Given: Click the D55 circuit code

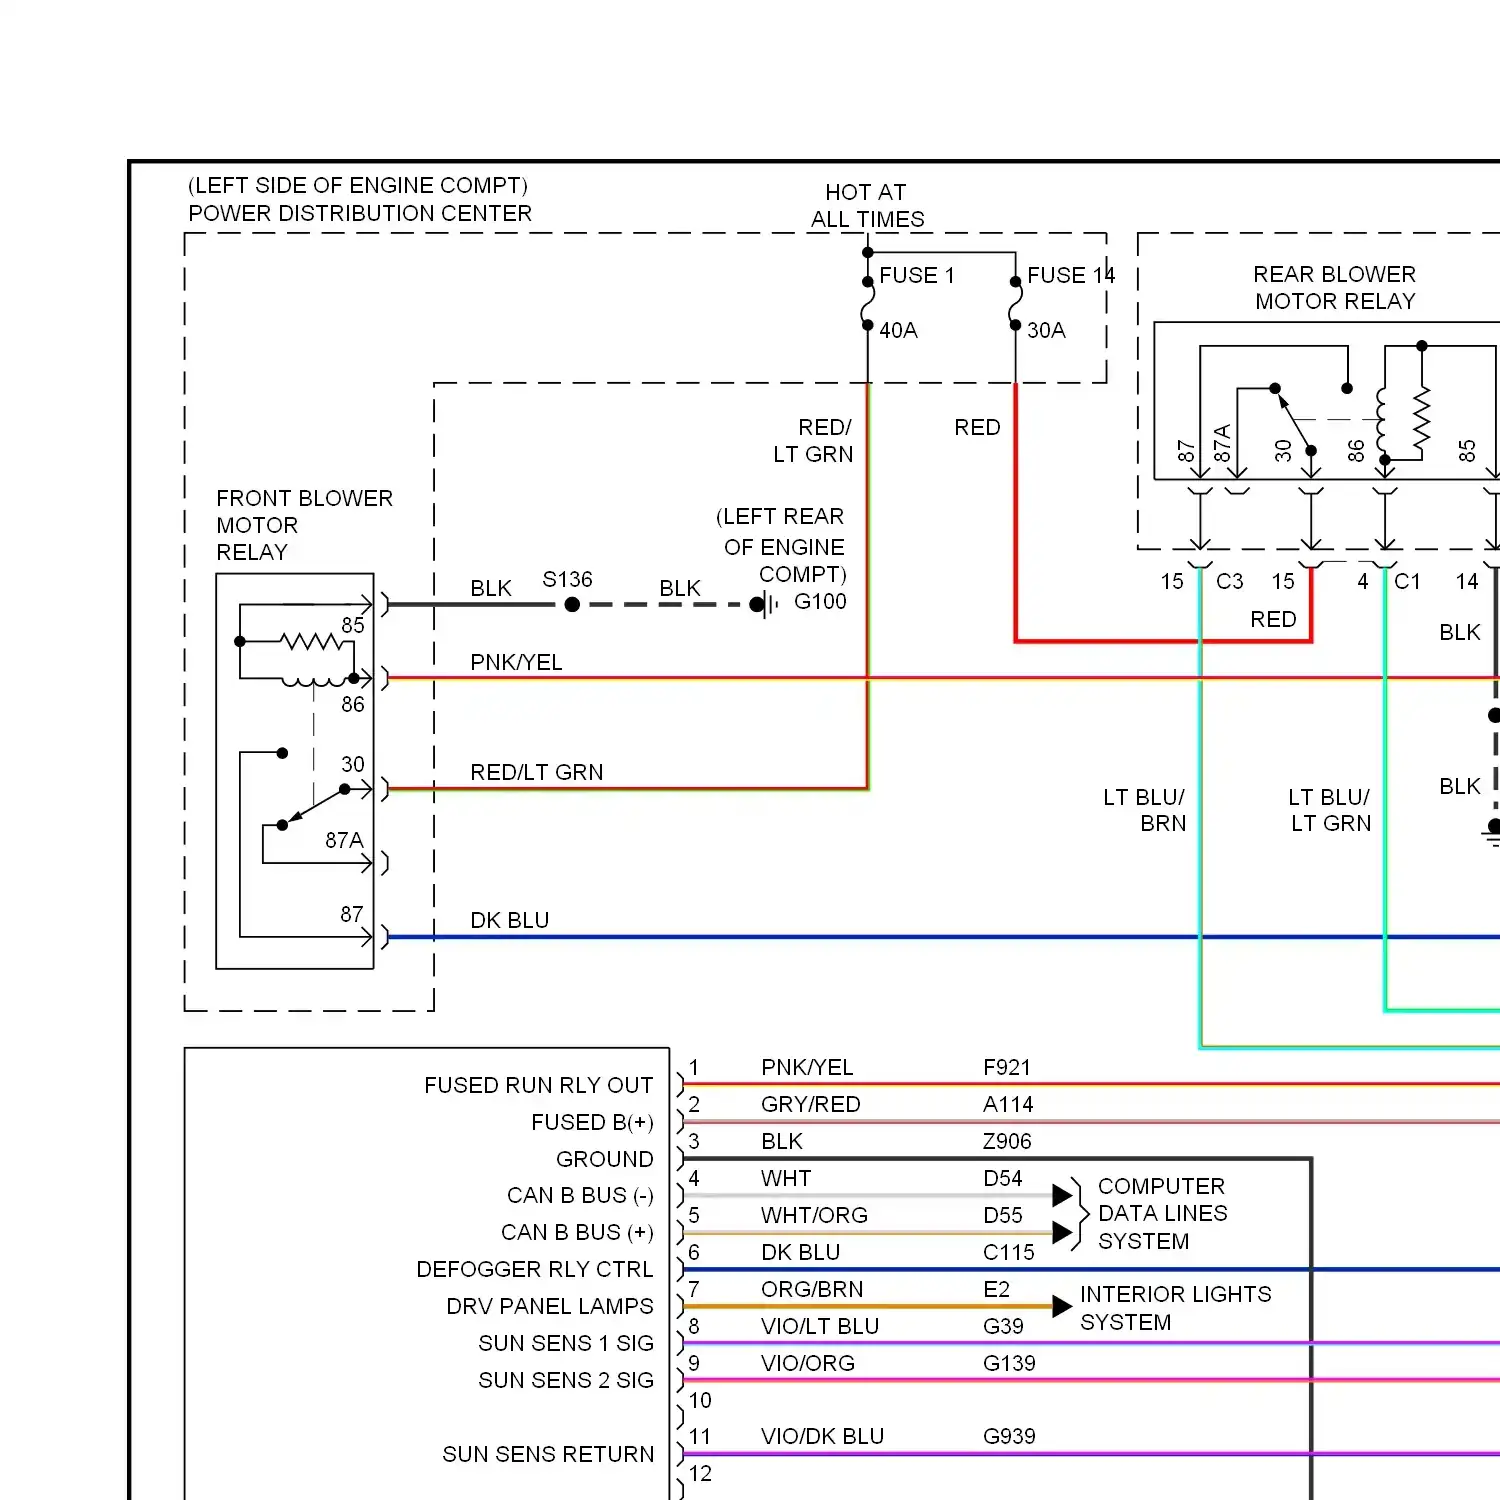Looking at the screenshot, I should tap(1002, 1215).
